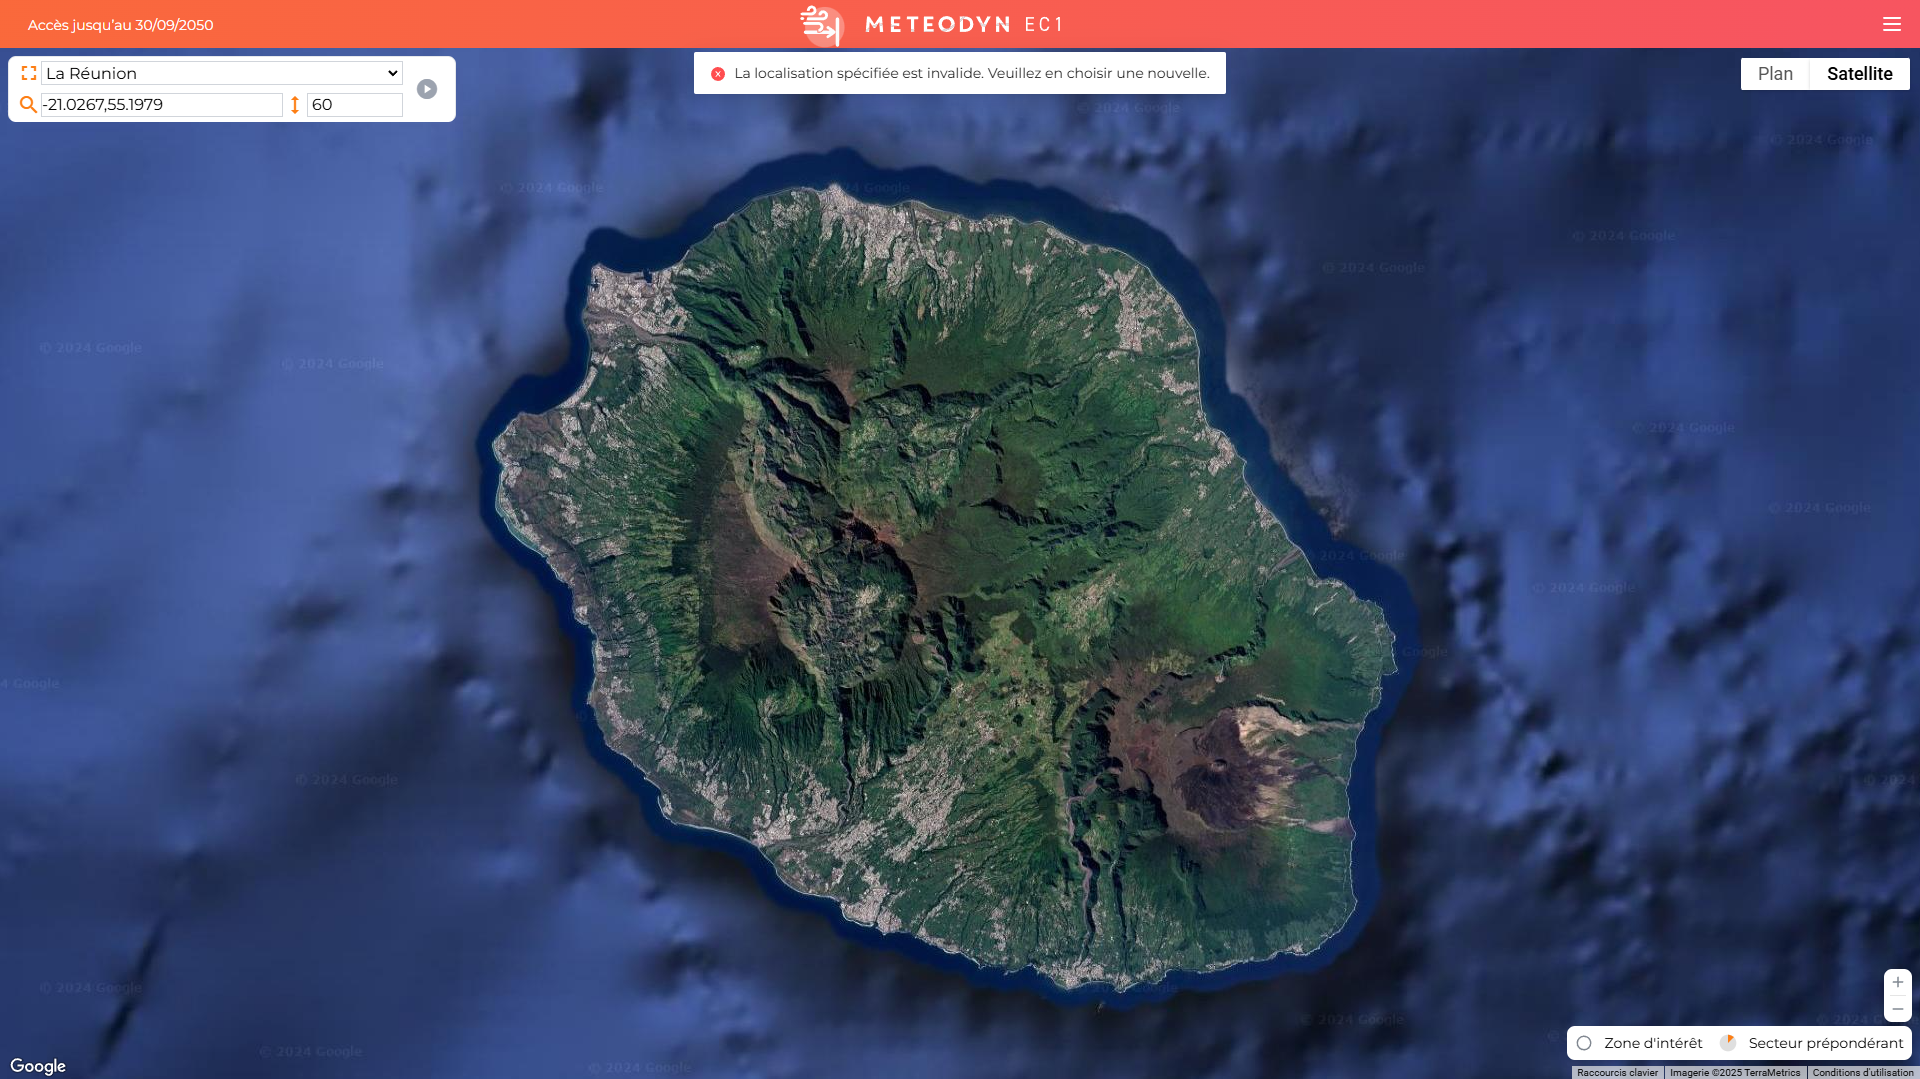The height and width of the screenshot is (1079, 1920).
Task: Click the gray play arrow button
Action: 427,89
